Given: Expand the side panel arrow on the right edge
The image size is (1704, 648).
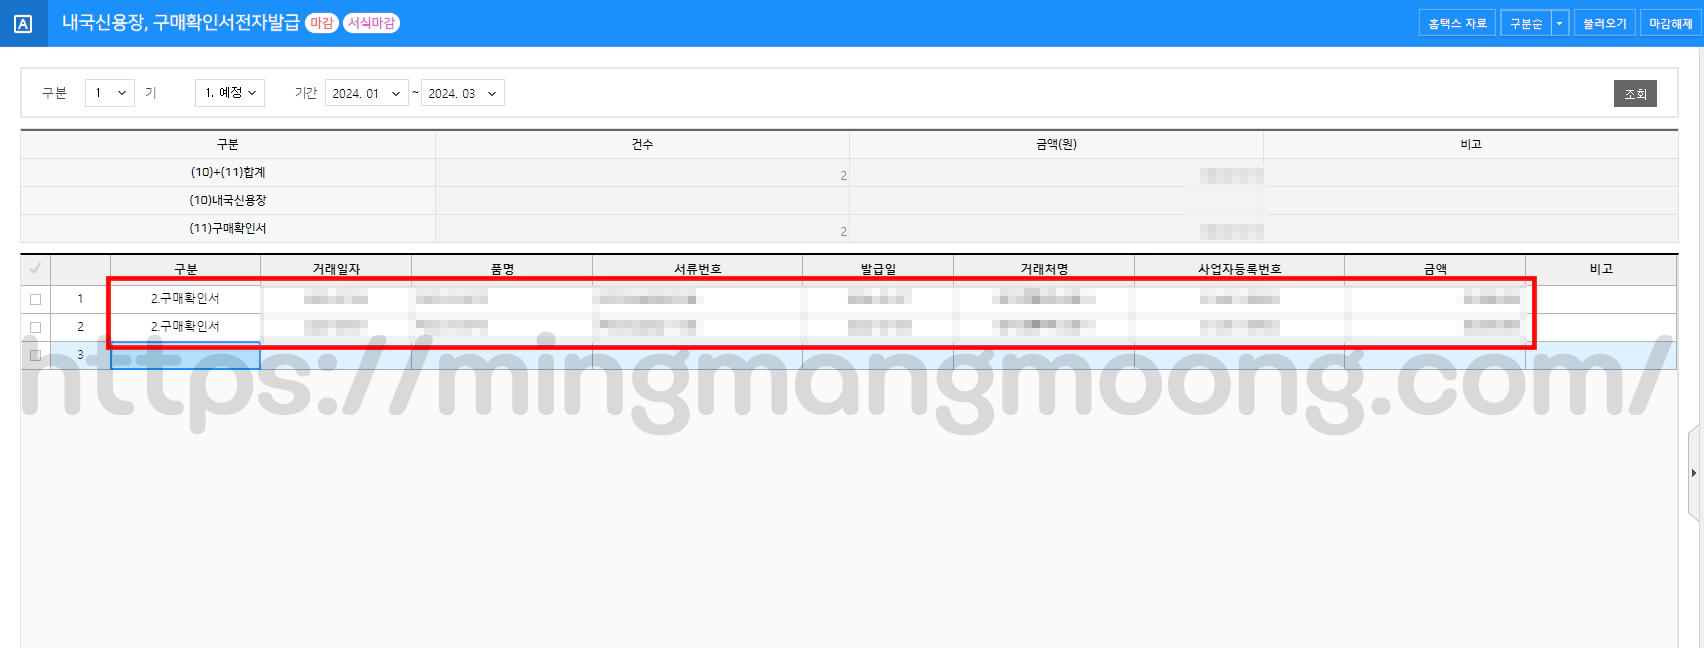Looking at the screenshot, I should click(1694, 473).
